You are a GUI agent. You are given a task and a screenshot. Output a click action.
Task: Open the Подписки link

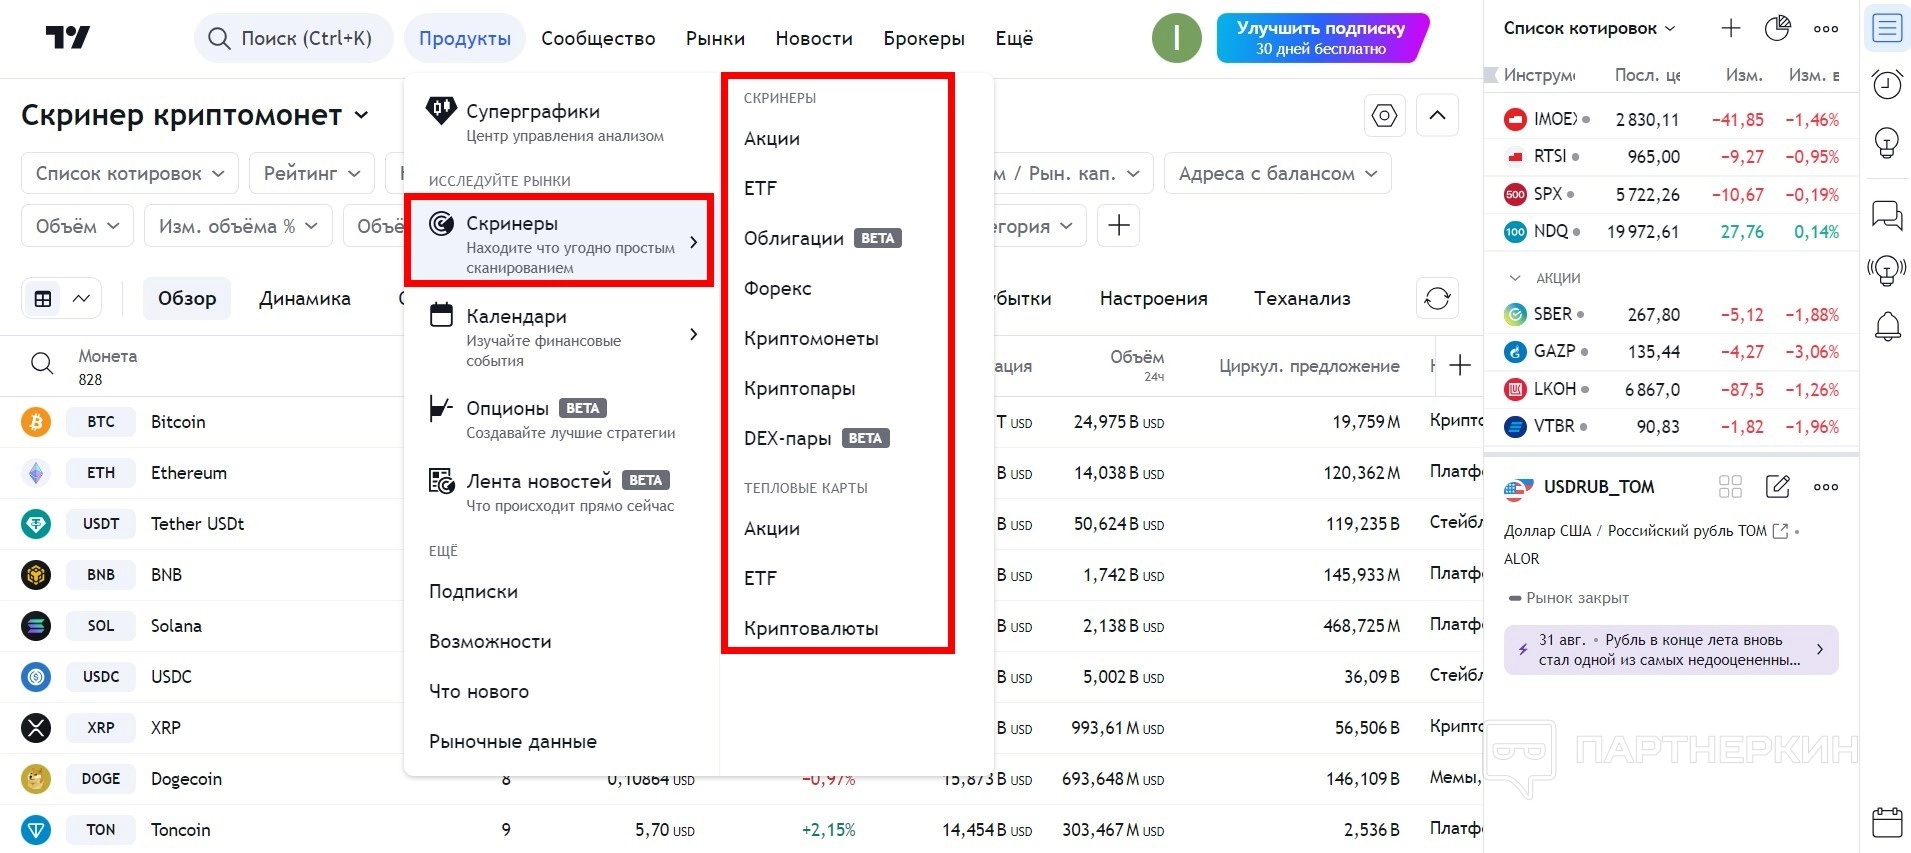[x=473, y=592]
